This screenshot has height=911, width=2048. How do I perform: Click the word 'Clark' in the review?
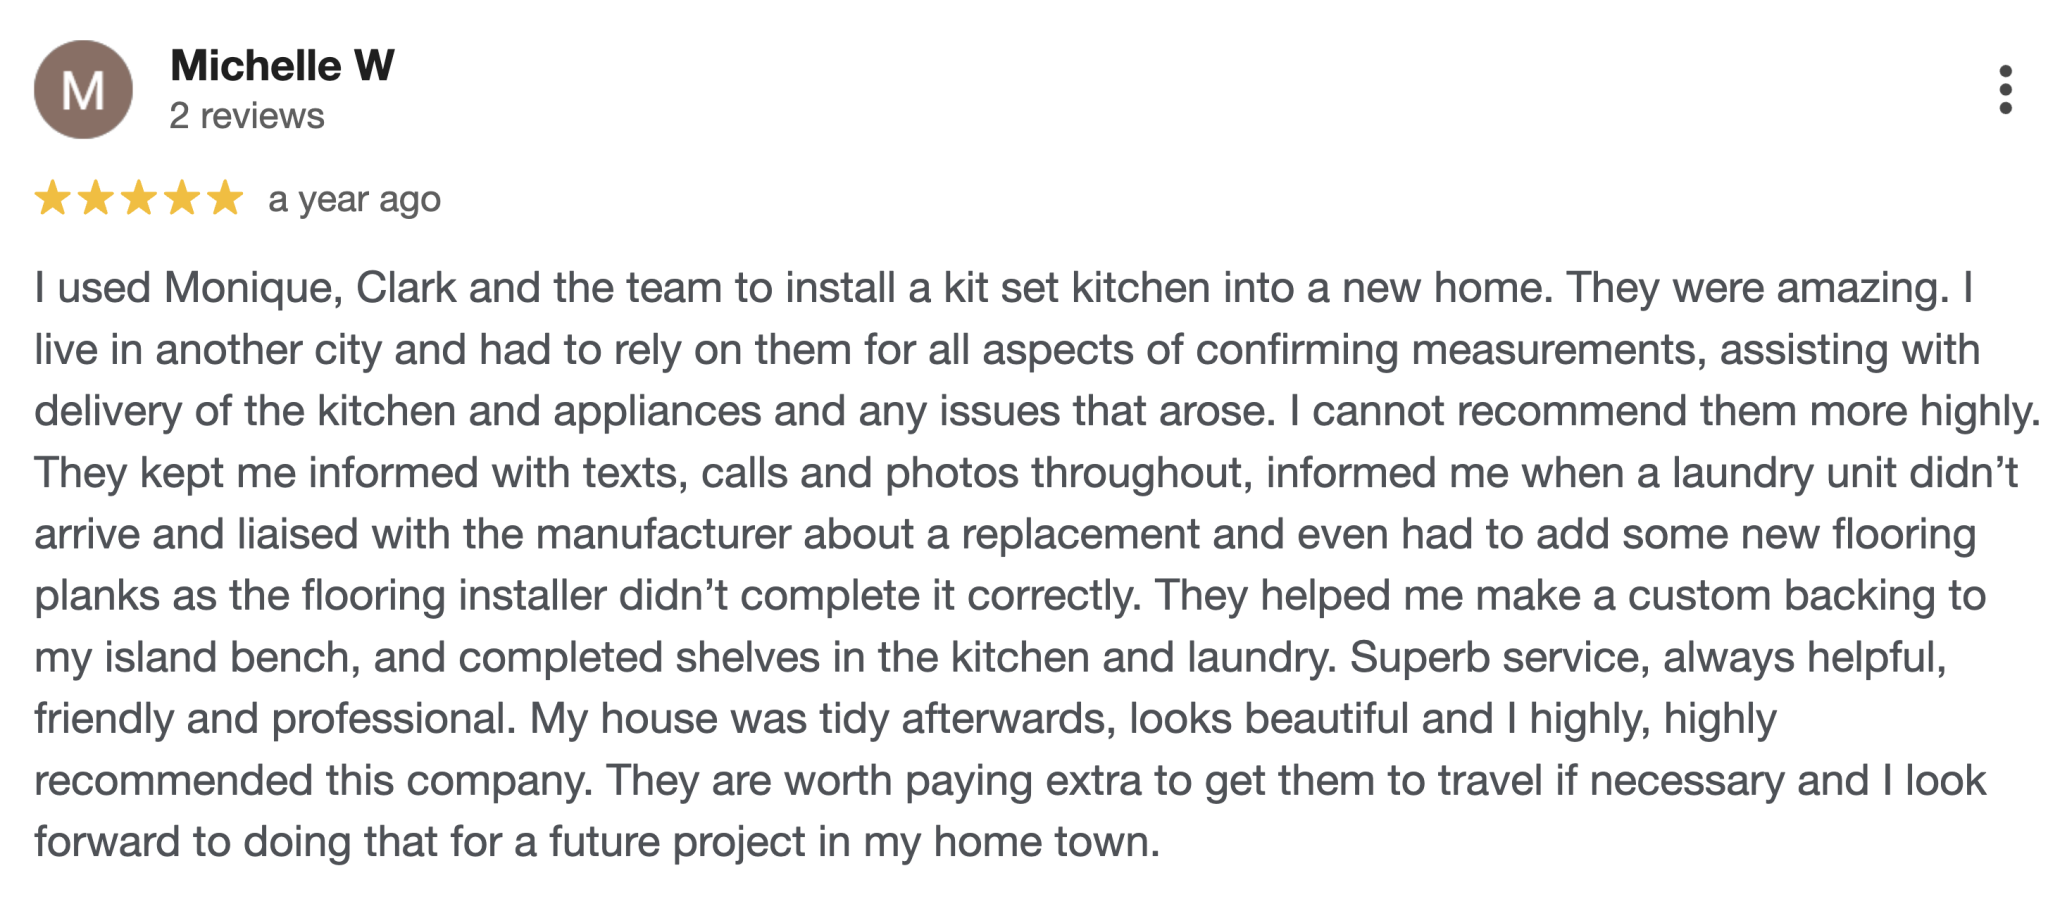point(406,288)
